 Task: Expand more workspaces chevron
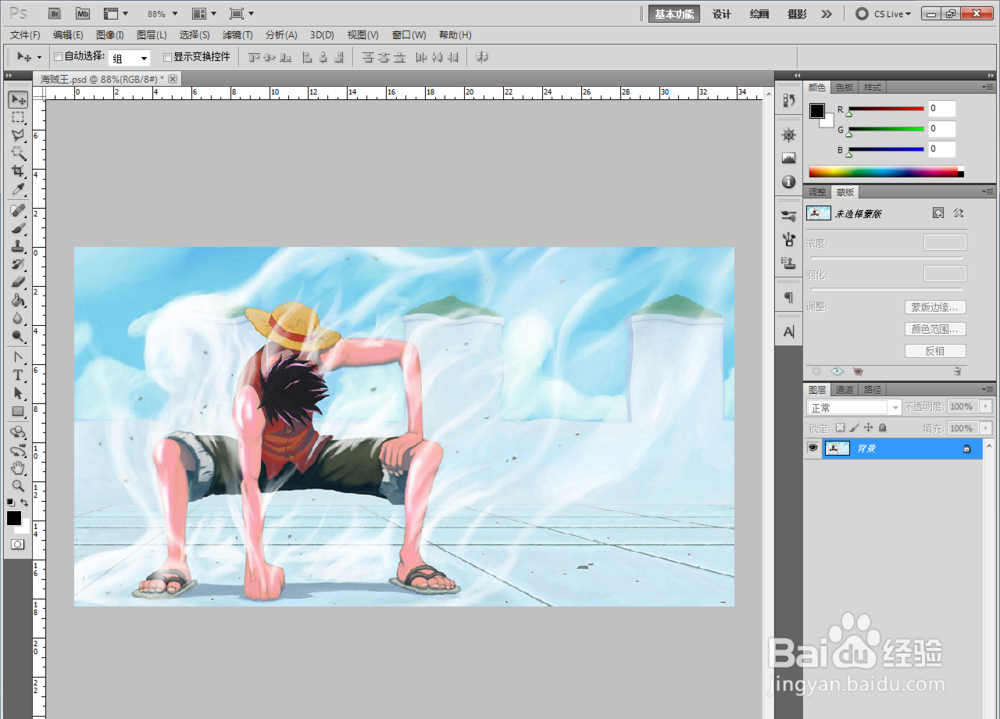[827, 13]
